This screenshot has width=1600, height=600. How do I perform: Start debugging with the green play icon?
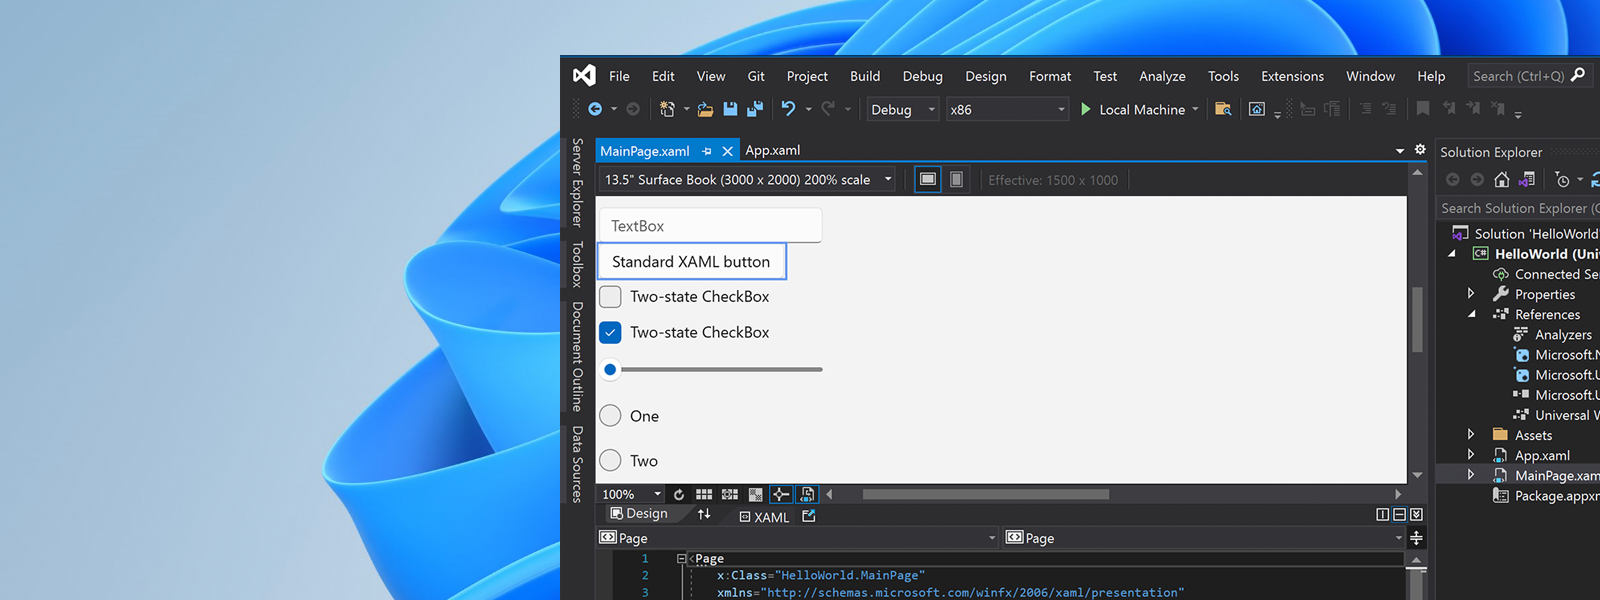click(1086, 109)
